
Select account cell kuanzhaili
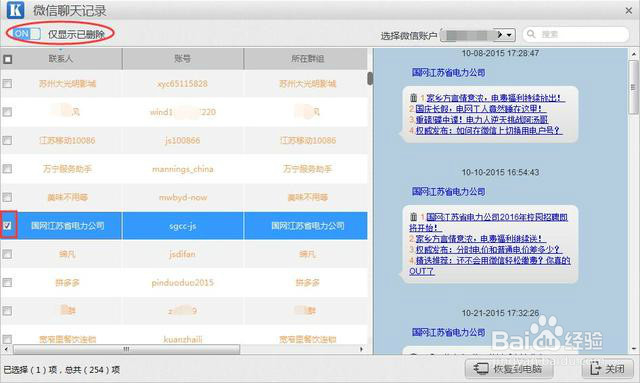tap(182, 339)
